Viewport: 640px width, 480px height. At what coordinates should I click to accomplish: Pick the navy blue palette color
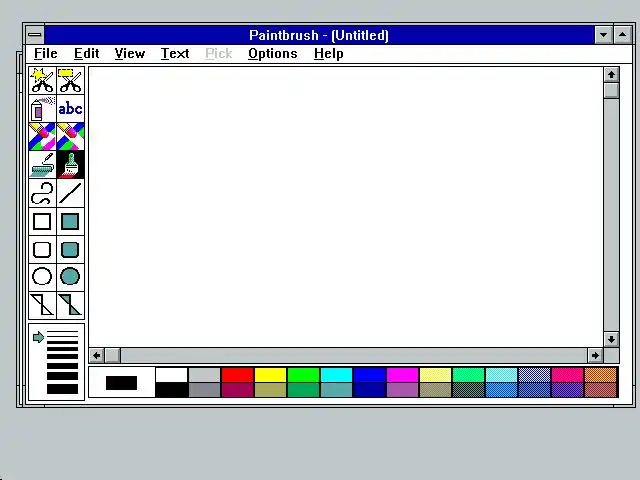pyautogui.click(x=369, y=390)
